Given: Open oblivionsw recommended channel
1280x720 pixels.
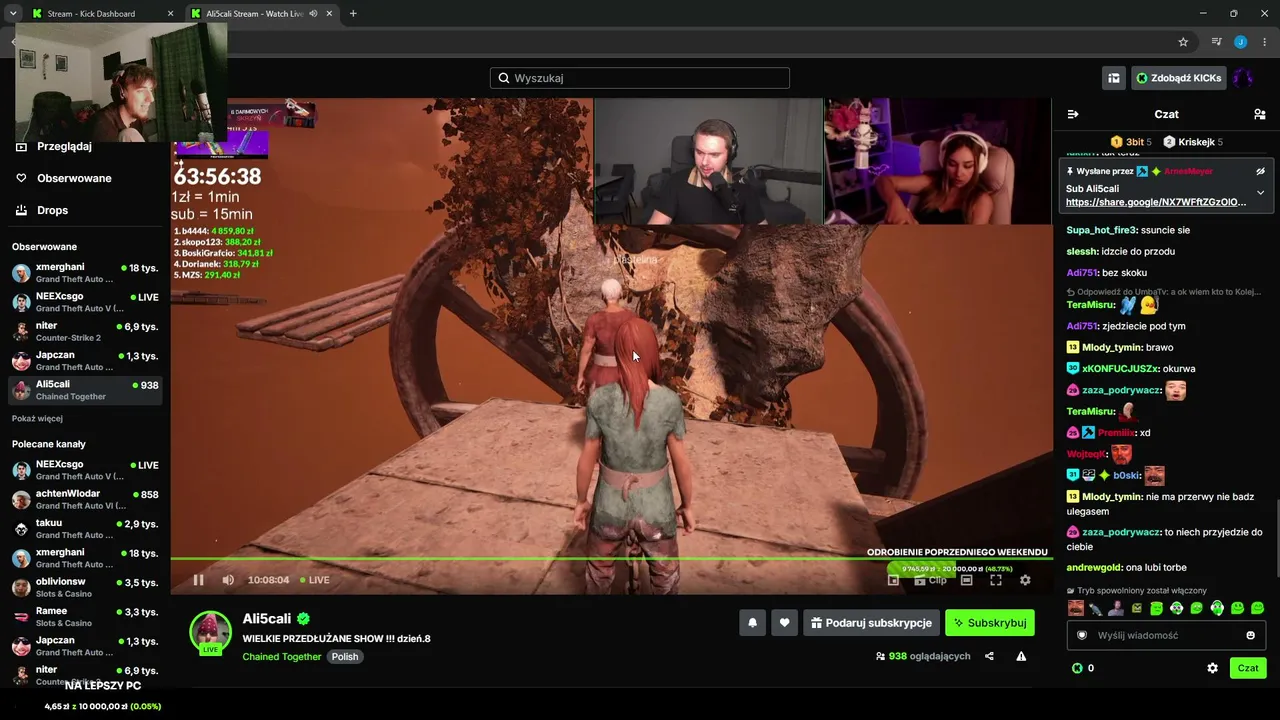Looking at the screenshot, I should [x=85, y=587].
